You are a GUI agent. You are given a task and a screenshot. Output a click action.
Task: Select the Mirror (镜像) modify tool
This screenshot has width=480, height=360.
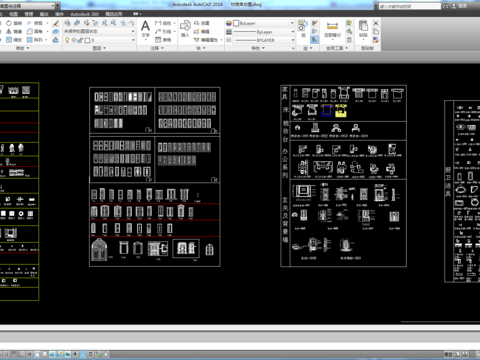click(14, 31)
